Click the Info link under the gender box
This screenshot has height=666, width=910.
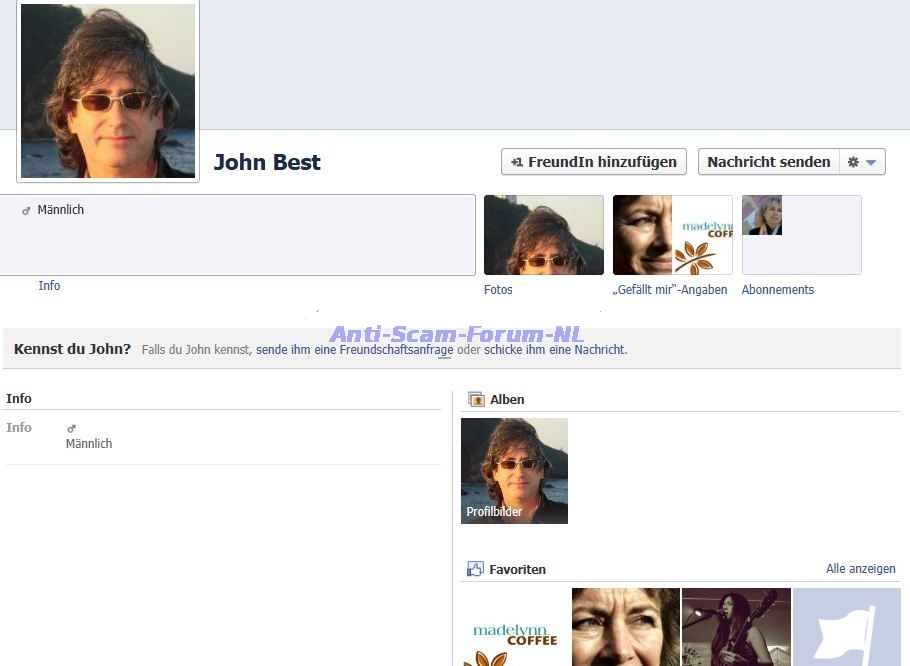coord(49,286)
